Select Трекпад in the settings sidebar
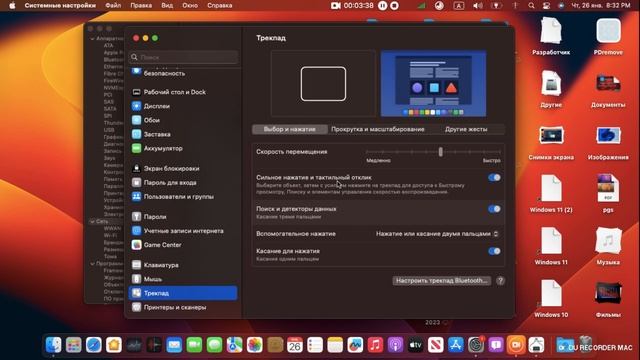 click(x=183, y=293)
